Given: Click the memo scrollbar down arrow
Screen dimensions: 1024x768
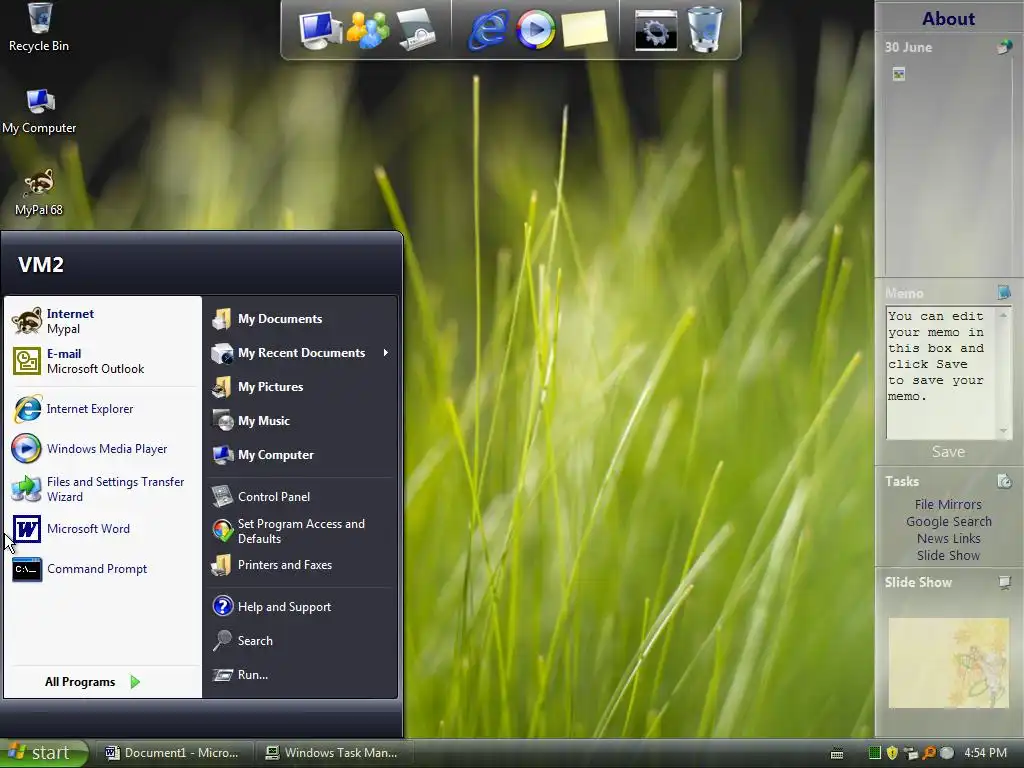Looking at the screenshot, I should pyautogui.click(x=1004, y=431).
